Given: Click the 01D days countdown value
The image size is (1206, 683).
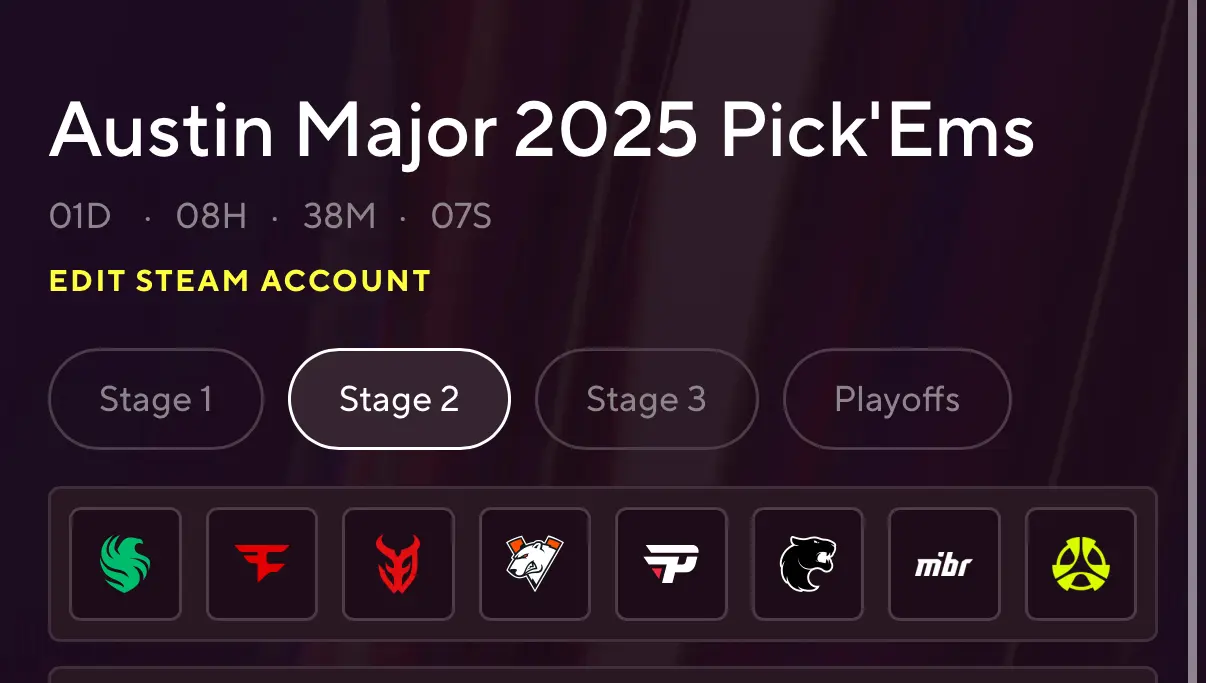Looking at the screenshot, I should [x=80, y=217].
